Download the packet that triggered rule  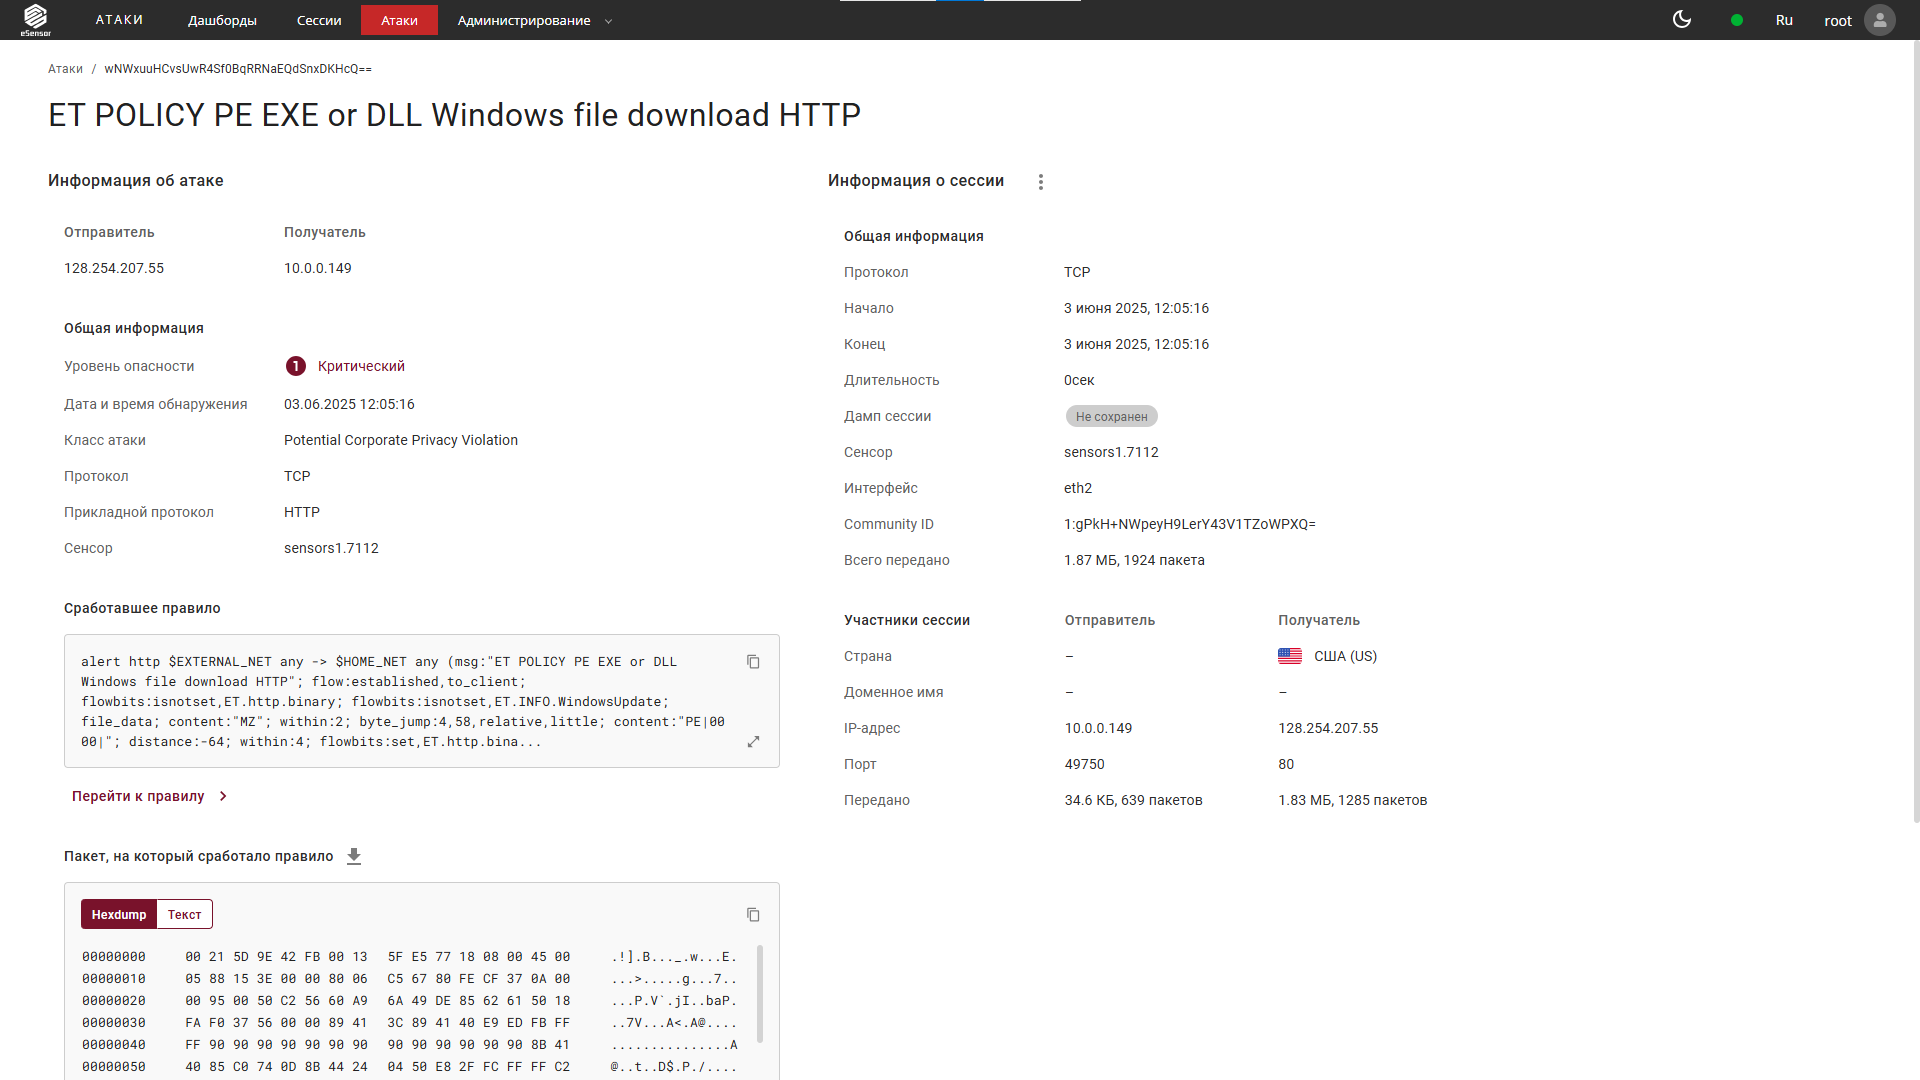tap(354, 856)
